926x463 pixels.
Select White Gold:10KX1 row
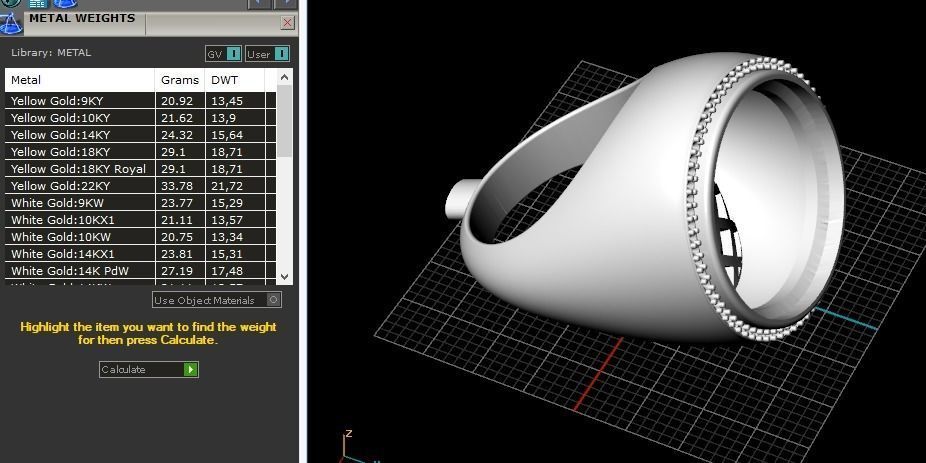pos(141,220)
